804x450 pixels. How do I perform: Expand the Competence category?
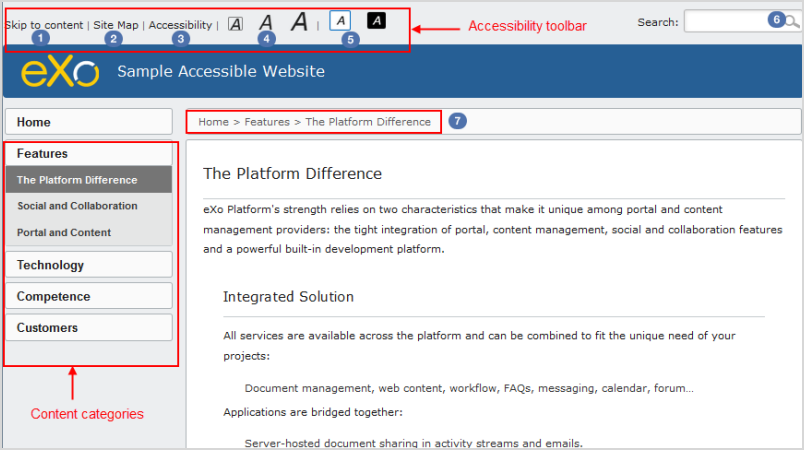pos(89,296)
